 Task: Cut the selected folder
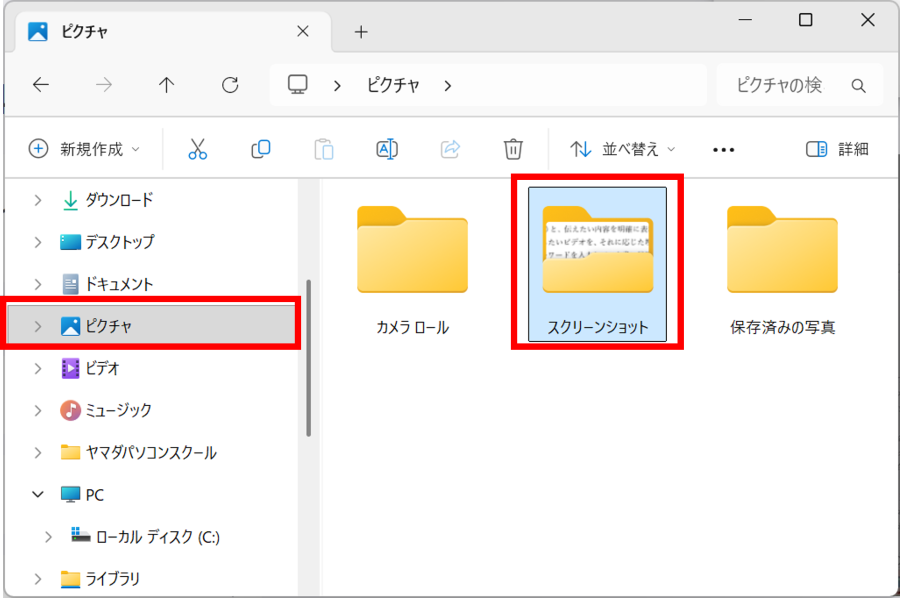[197, 148]
